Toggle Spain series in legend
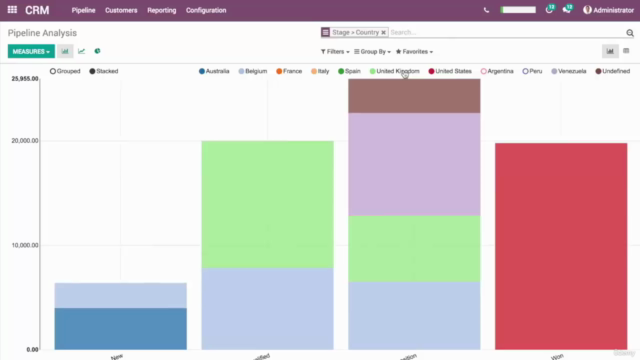The width and height of the screenshot is (640, 360). 349,71
